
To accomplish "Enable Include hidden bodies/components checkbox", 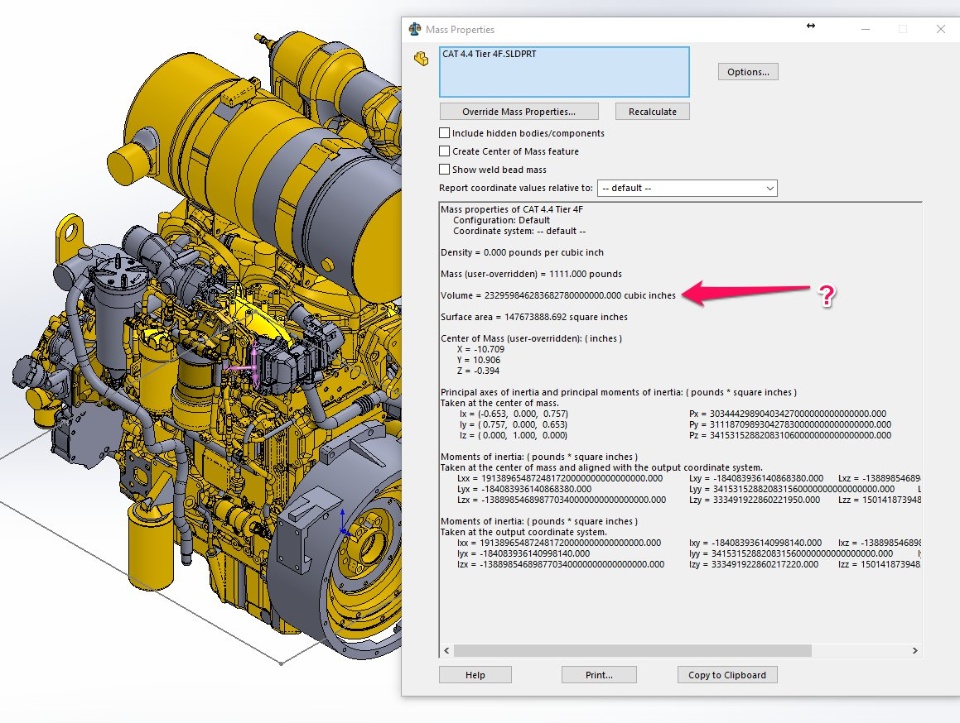I will pyautogui.click(x=444, y=133).
